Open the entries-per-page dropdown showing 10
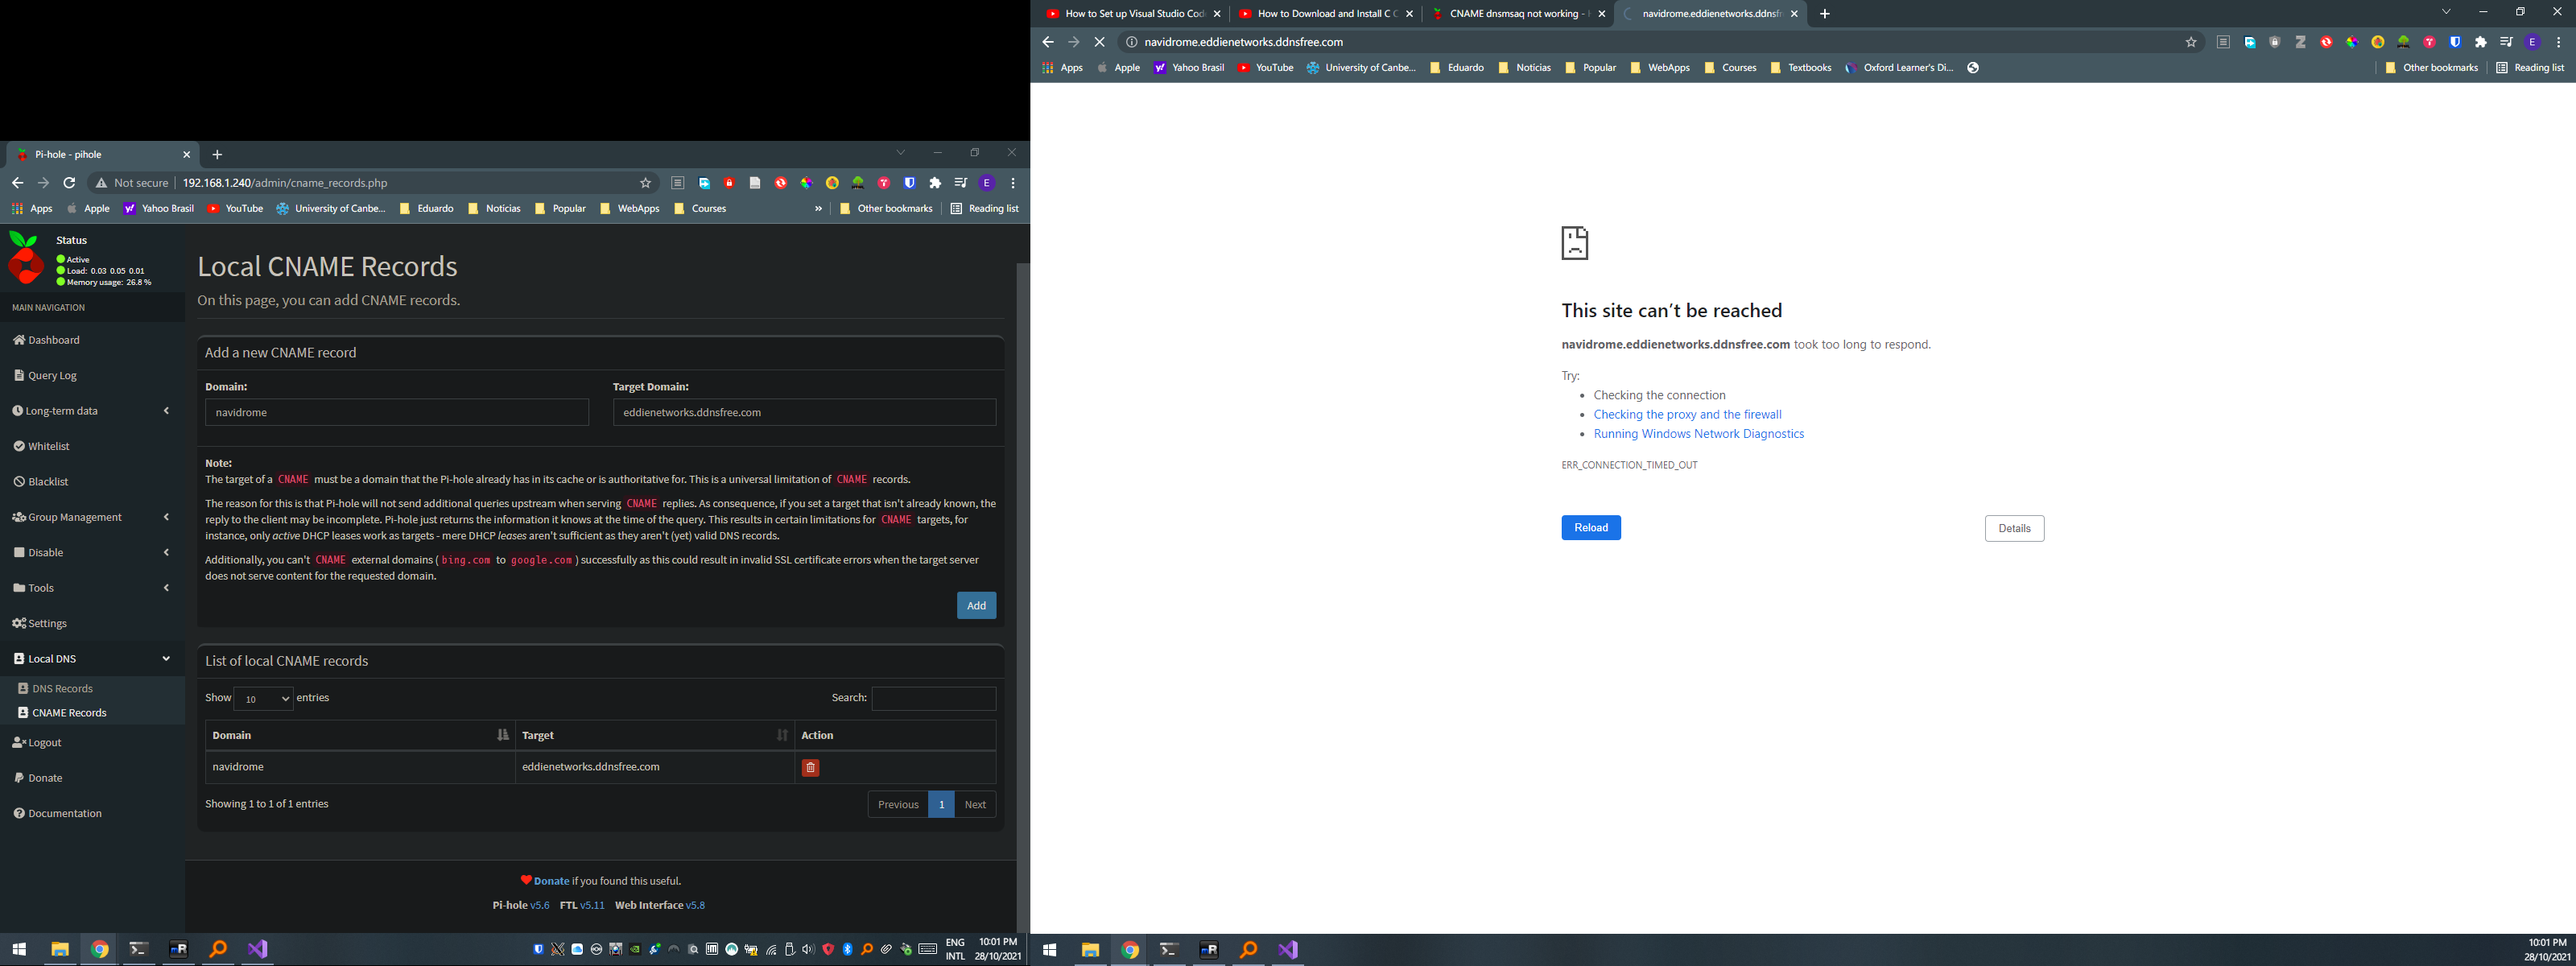The width and height of the screenshot is (2576, 966). (263, 698)
